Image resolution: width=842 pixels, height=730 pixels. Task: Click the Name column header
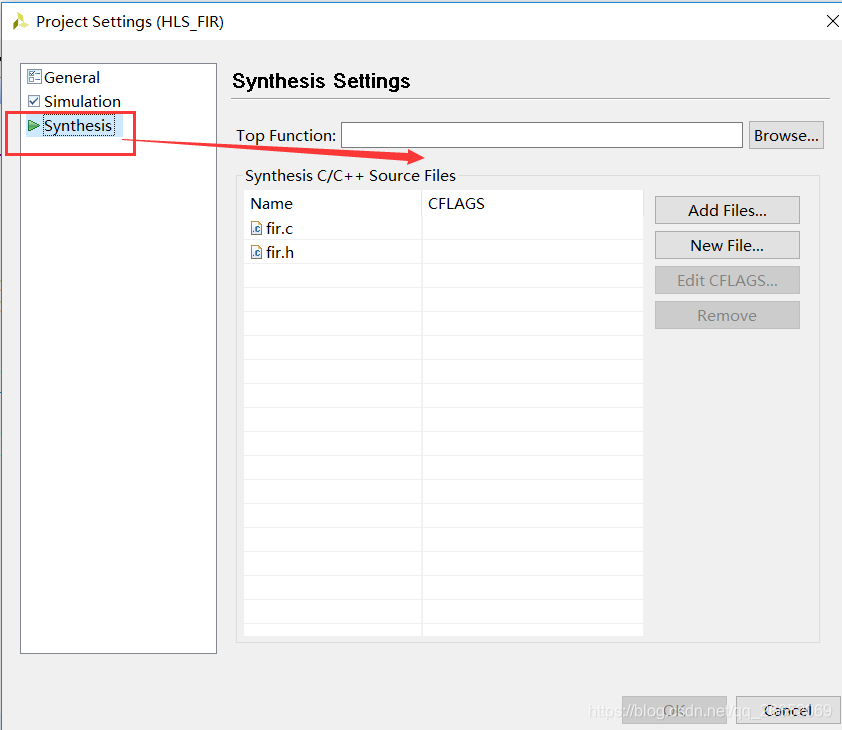coord(332,204)
